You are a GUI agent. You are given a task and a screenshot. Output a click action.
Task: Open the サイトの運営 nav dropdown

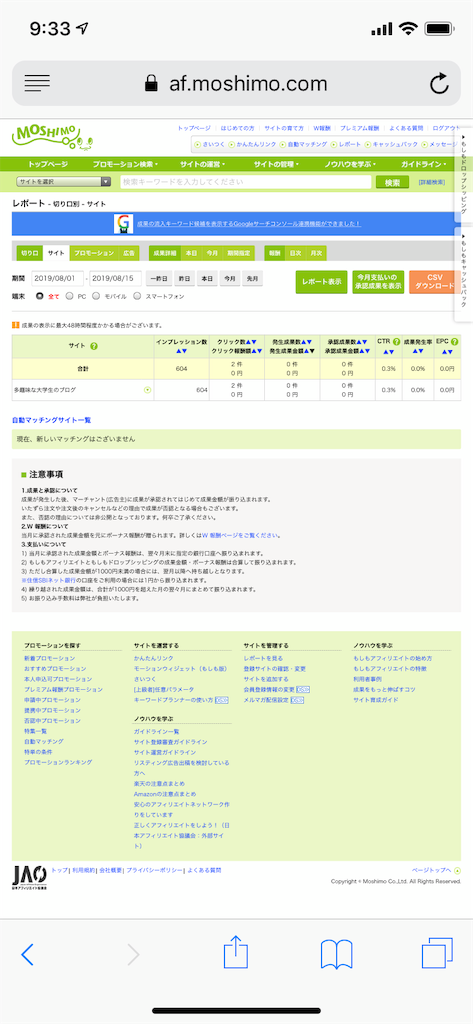point(203,164)
